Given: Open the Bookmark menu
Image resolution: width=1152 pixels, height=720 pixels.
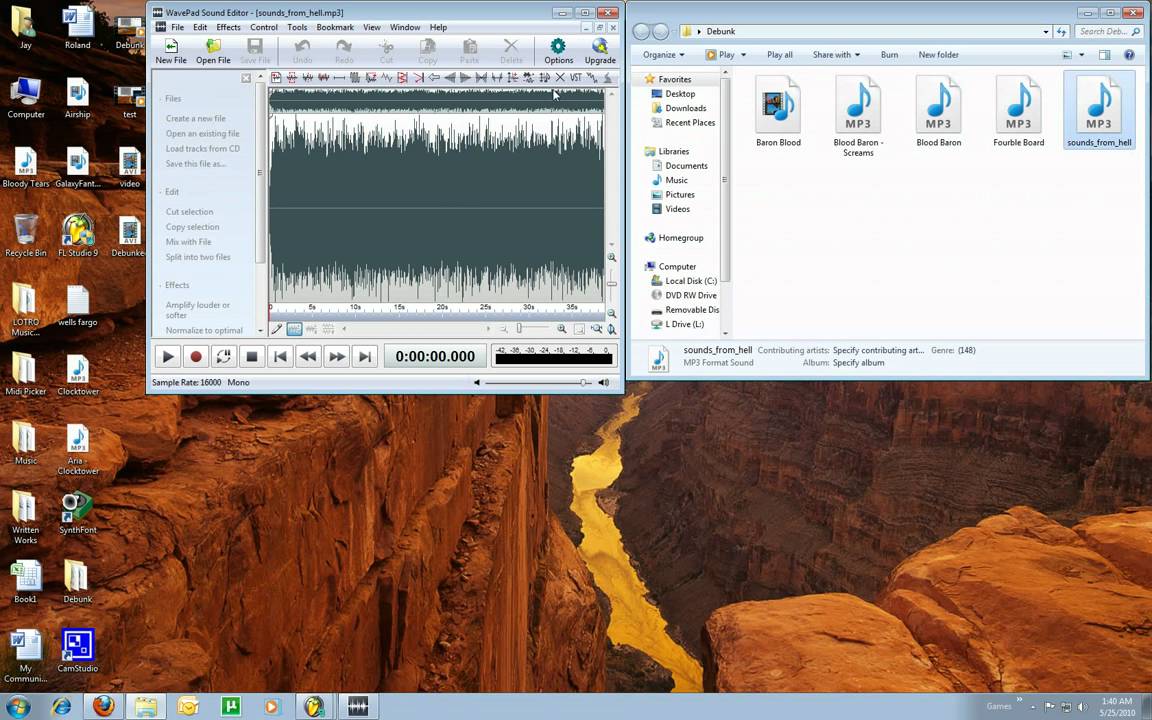Looking at the screenshot, I should 335,27.
